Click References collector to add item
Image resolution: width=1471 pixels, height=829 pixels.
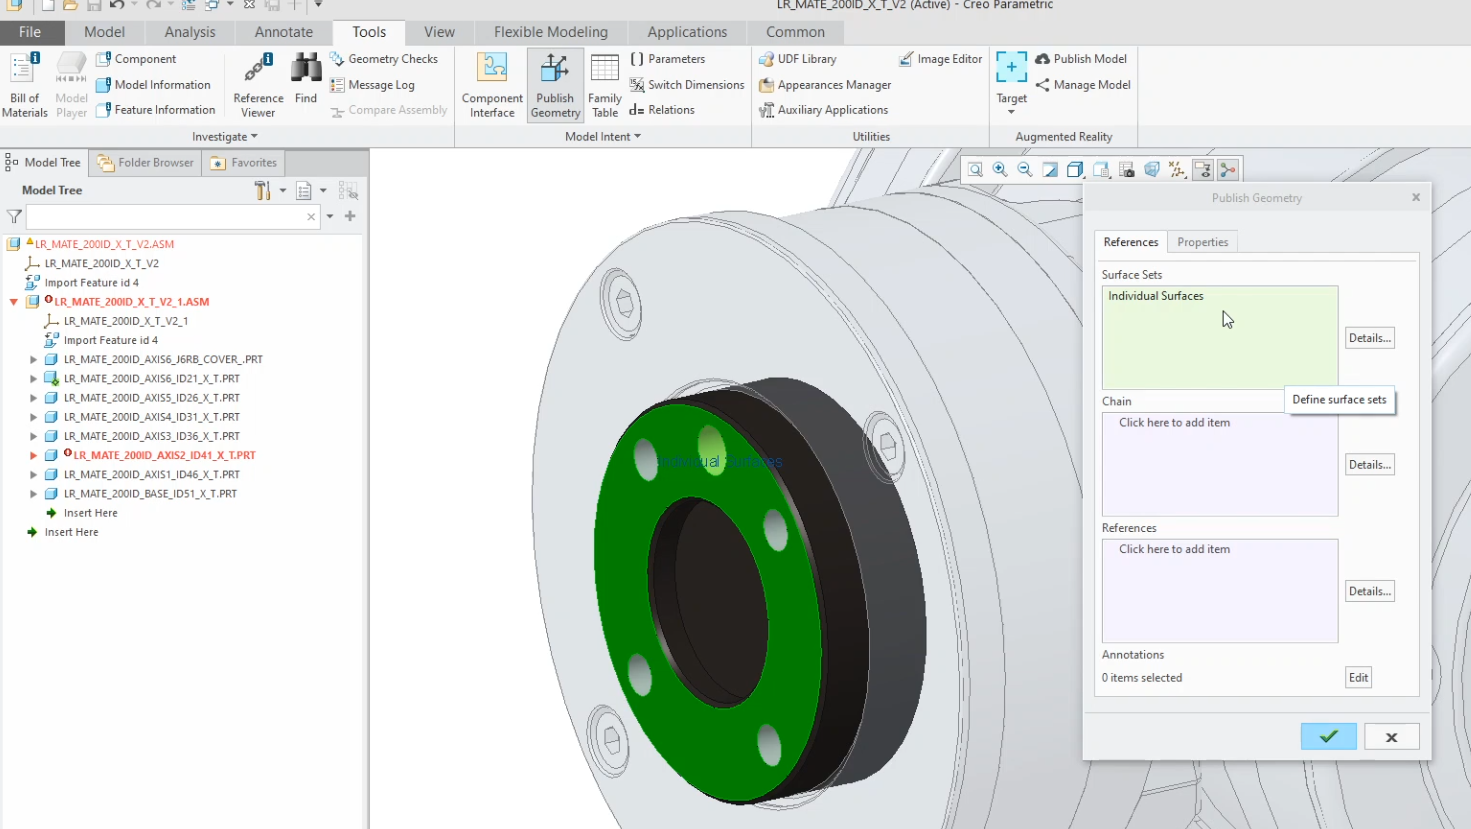1219,591
